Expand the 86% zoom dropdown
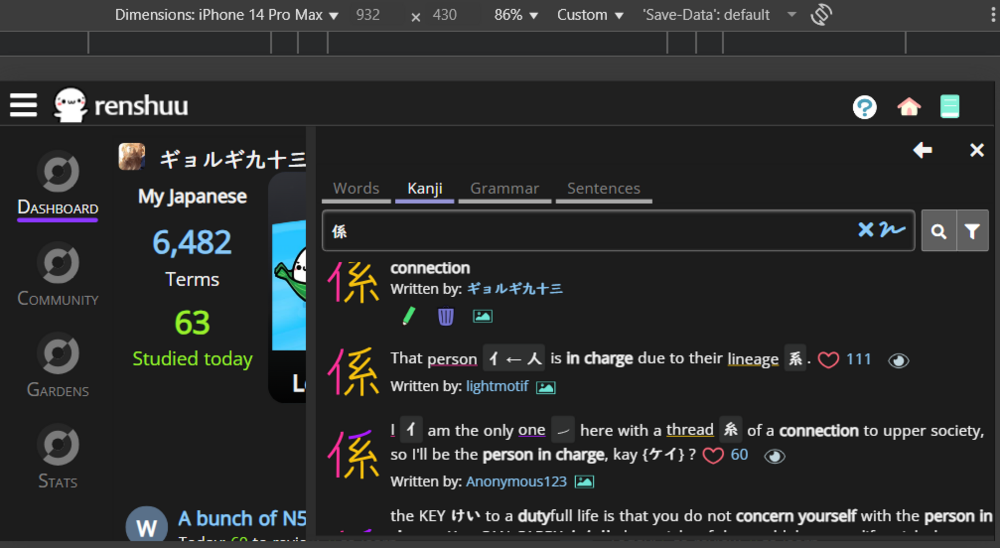1000x548 pixels. click(x=517, y=15)
